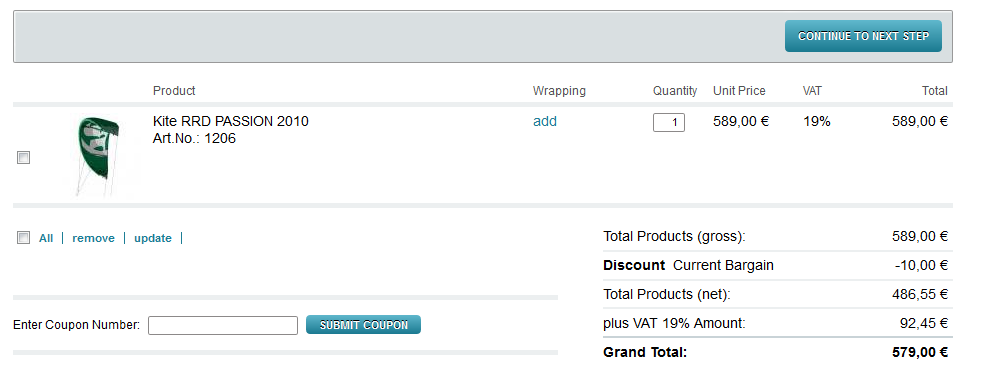Focus the Quantity field showing 1
The image size is (986, 377).
(x=668, y=123)
